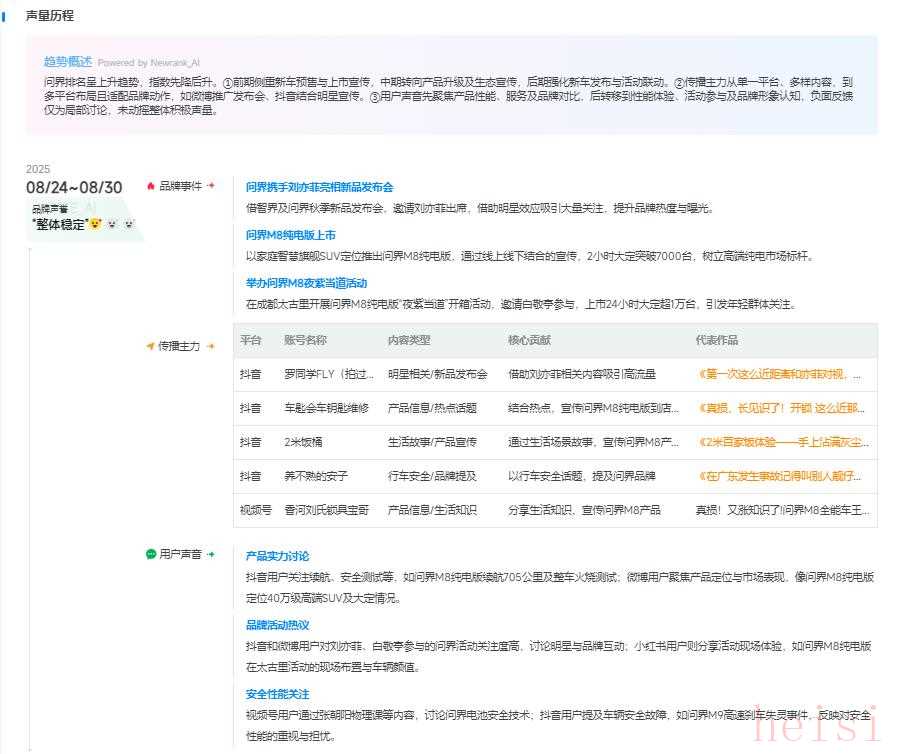Select the account cell 养不熟的安子
Viewport: 898px width, 754px height.
[316, 476]
